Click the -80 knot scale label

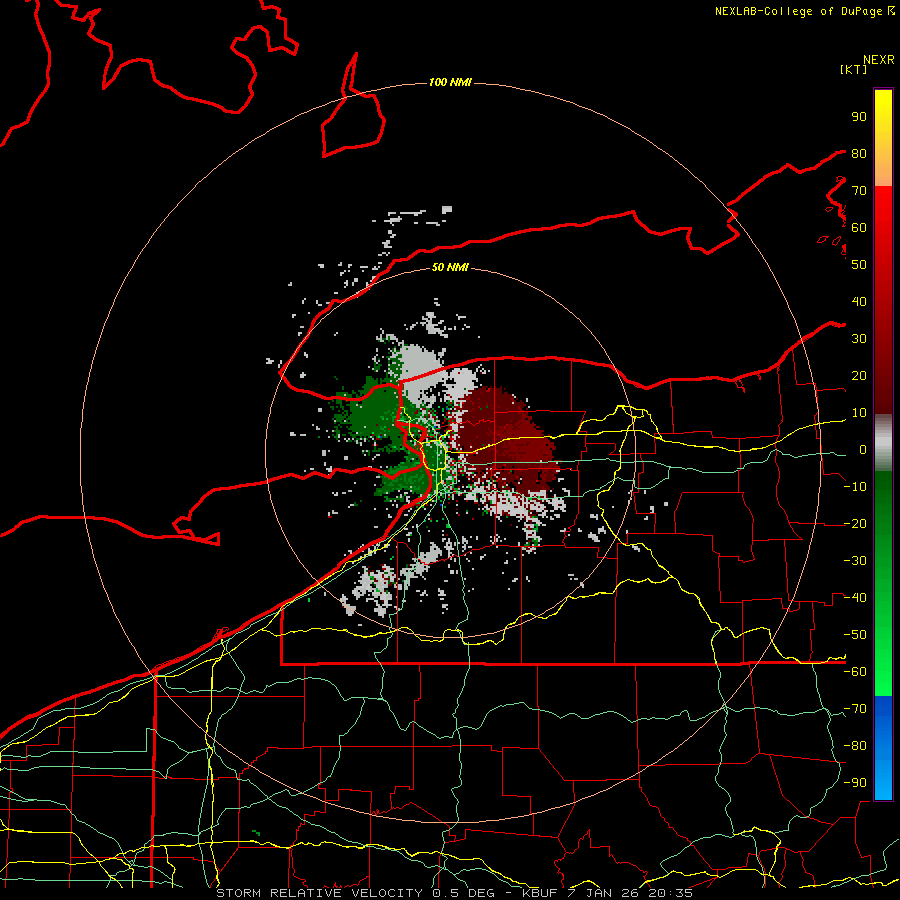point(855,746)
